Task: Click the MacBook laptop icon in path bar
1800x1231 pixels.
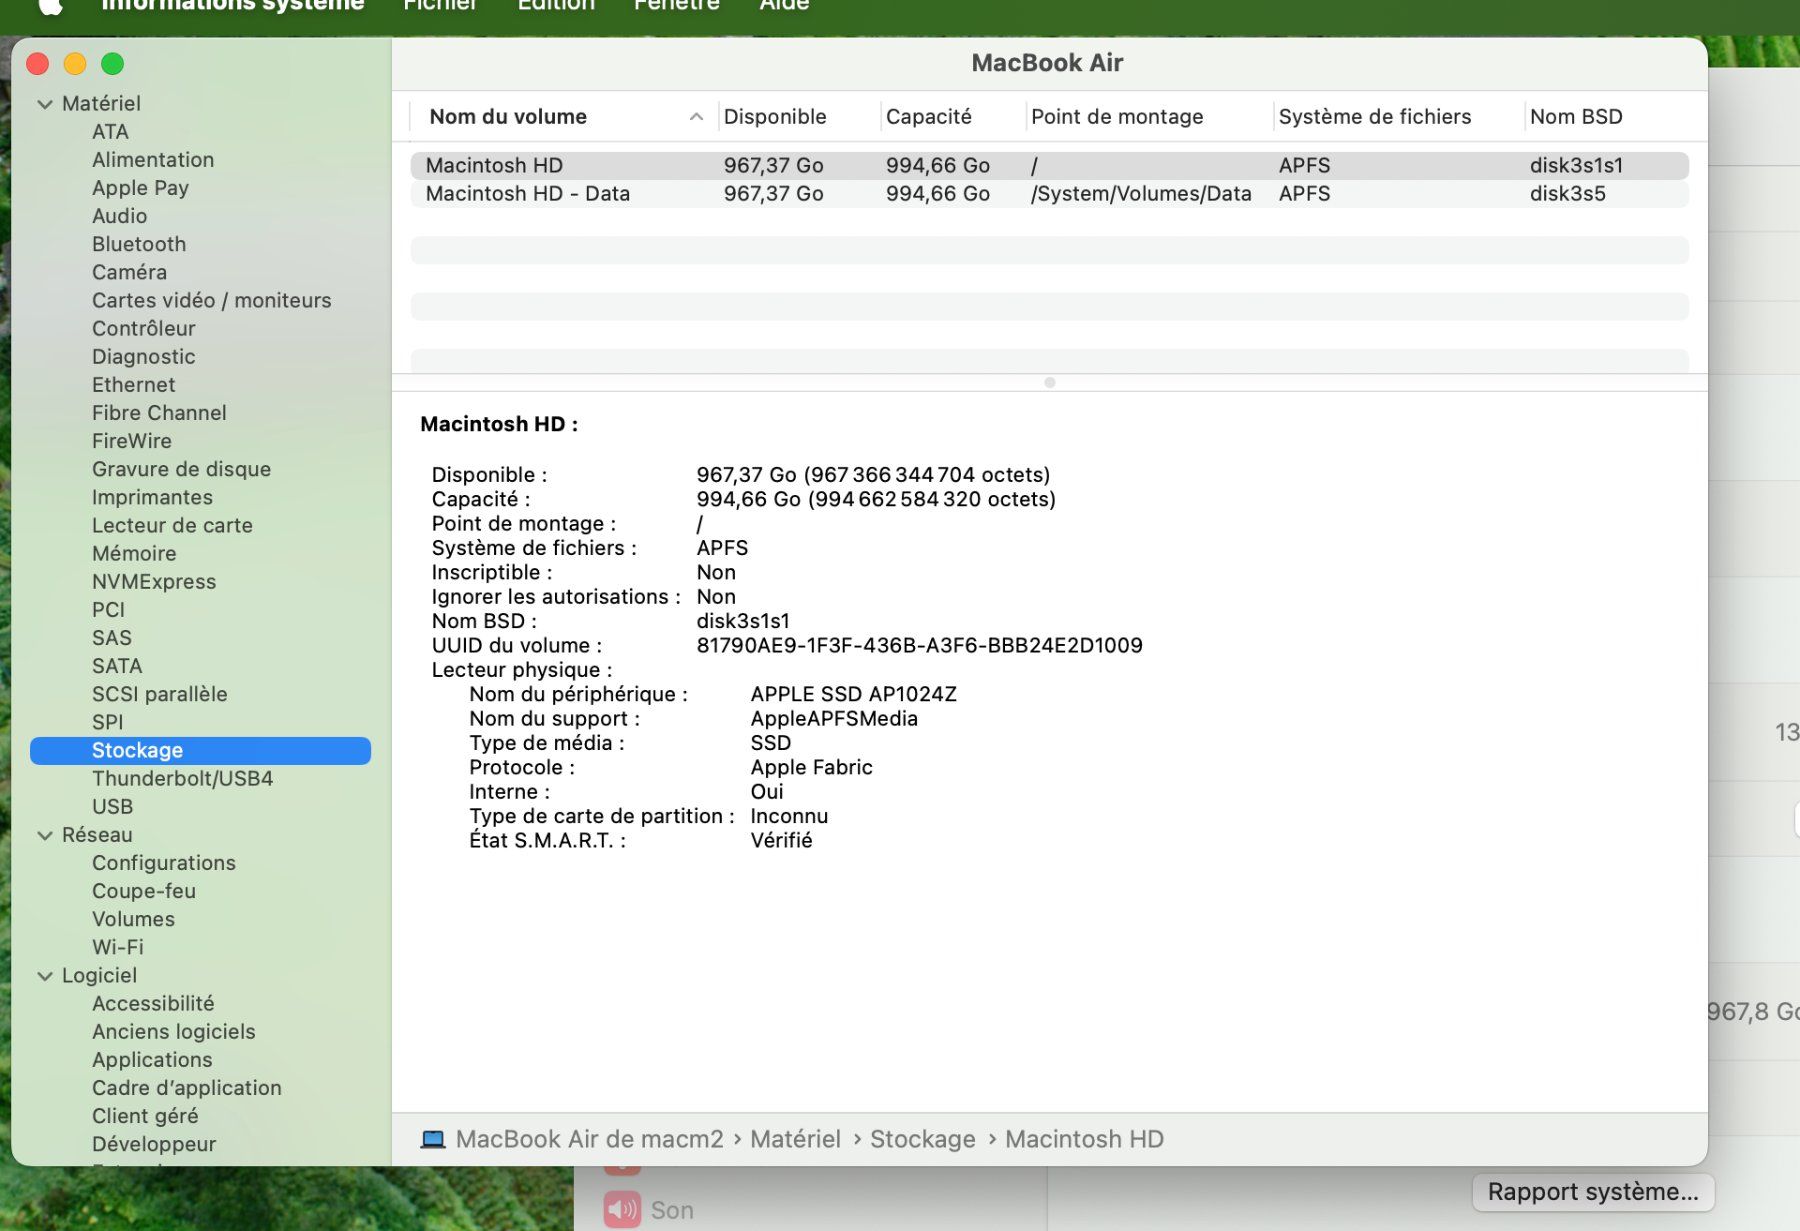Action: coord(433,1139)
